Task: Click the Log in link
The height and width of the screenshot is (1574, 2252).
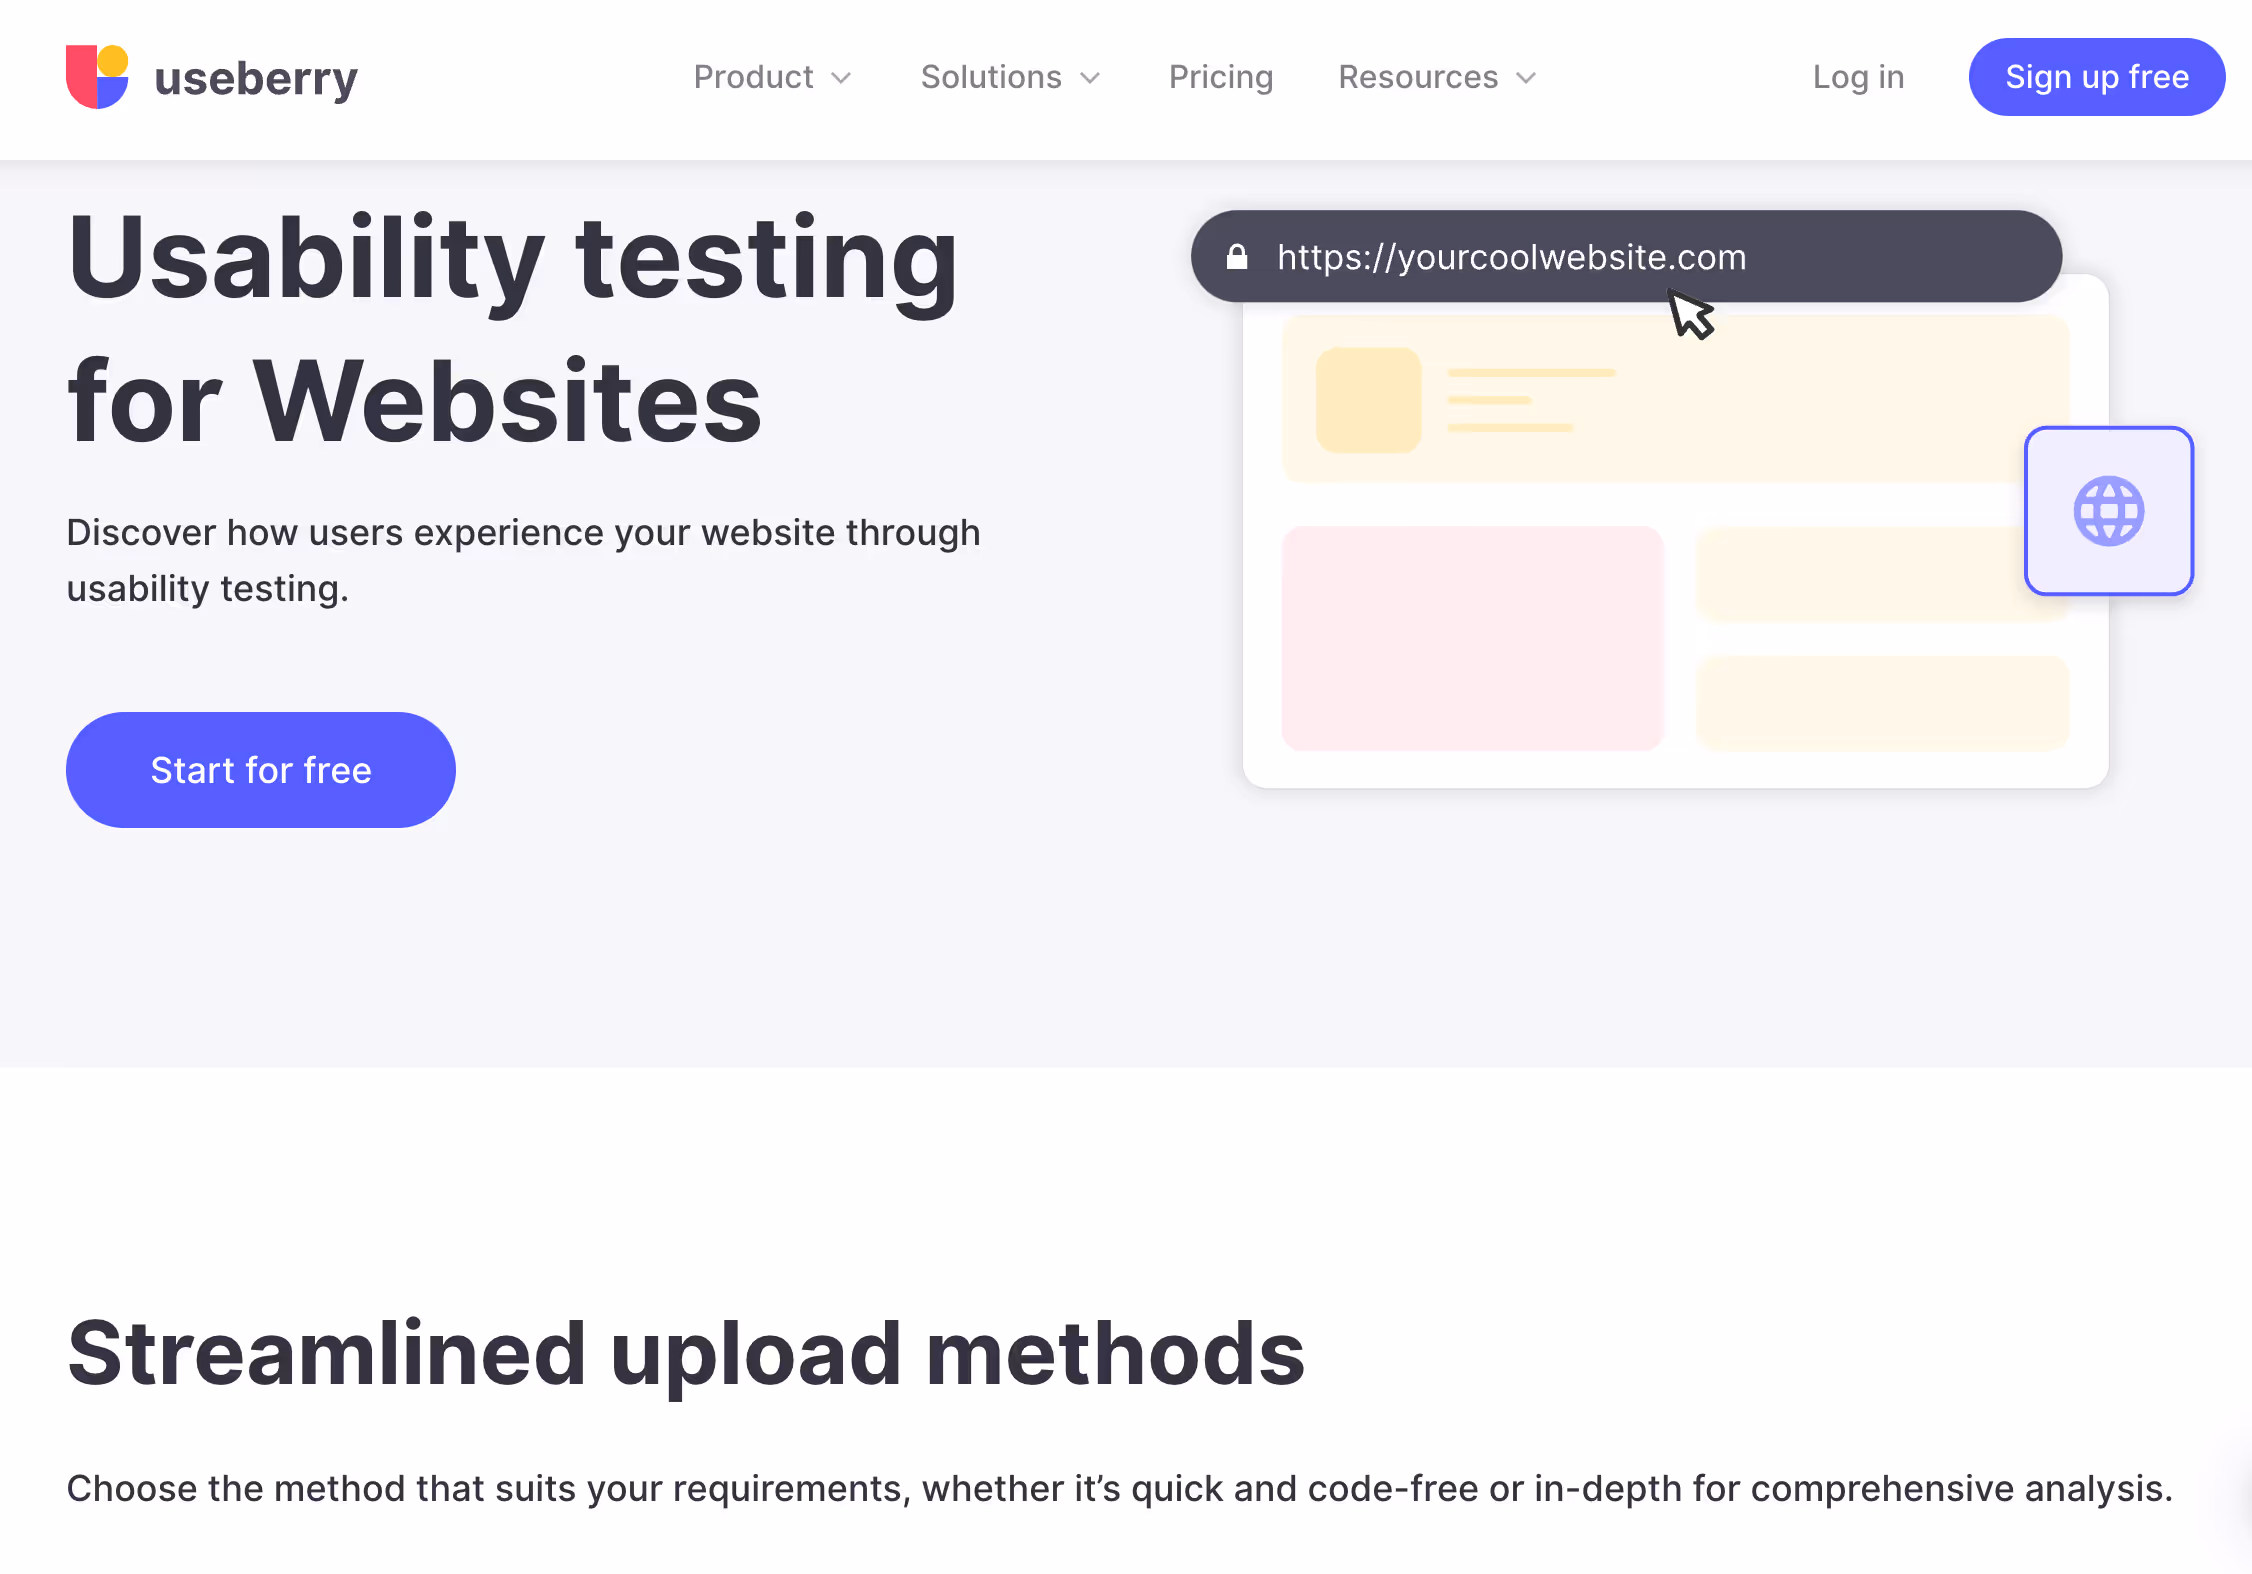Action: [1857, 77]
